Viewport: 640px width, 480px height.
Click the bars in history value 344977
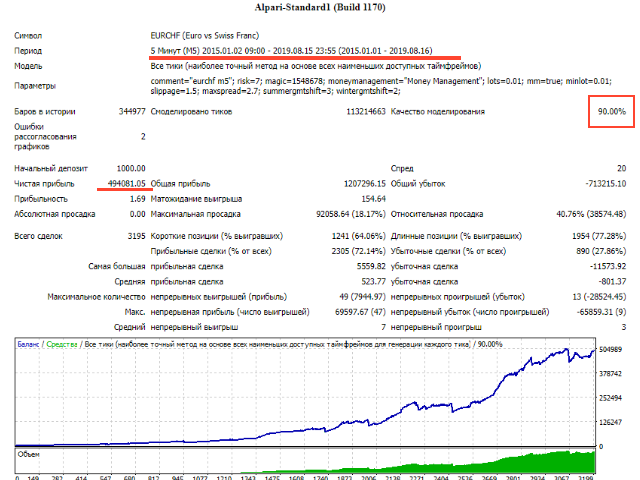[x=132, y=111]
